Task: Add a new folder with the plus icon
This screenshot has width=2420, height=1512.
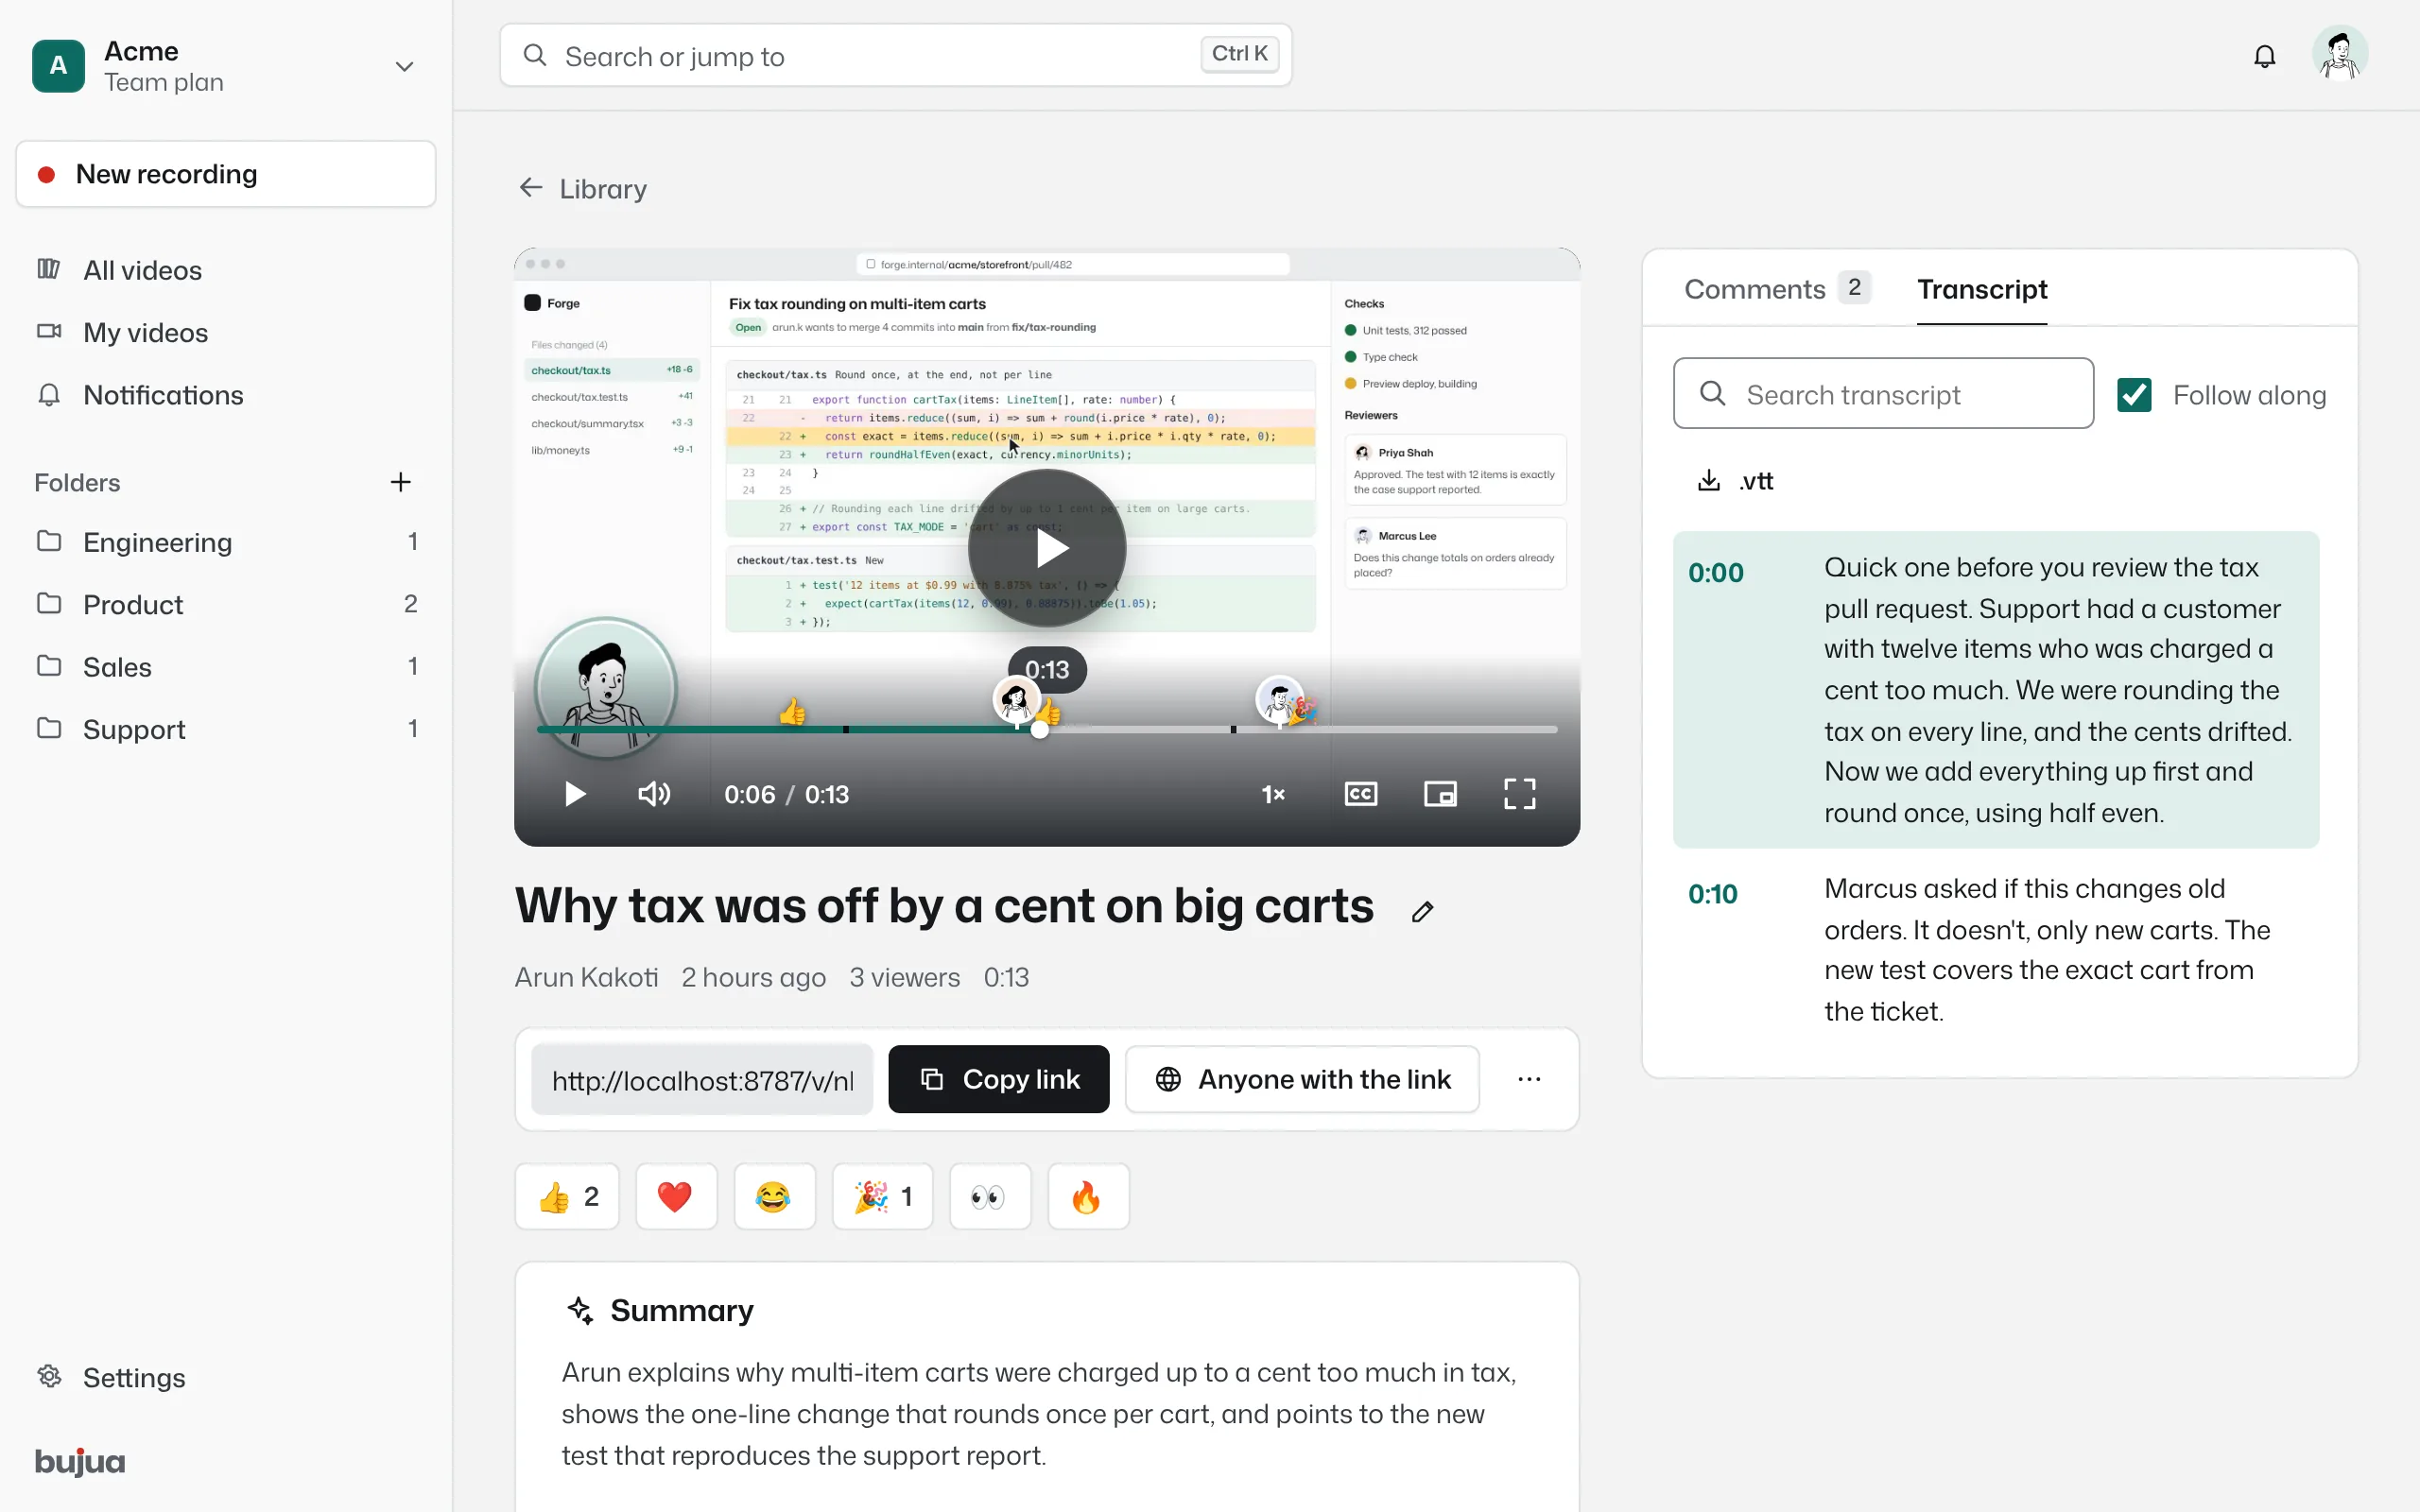Action: click(400, 482)
